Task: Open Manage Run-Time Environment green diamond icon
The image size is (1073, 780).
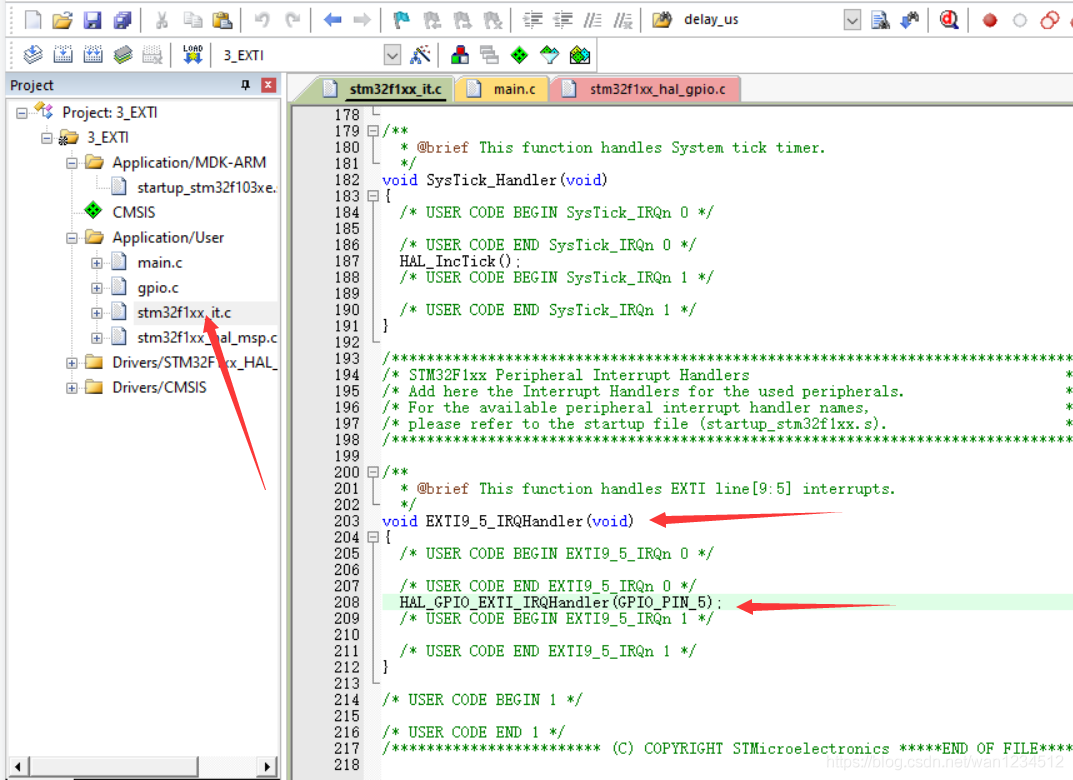Action: [519, 55]
